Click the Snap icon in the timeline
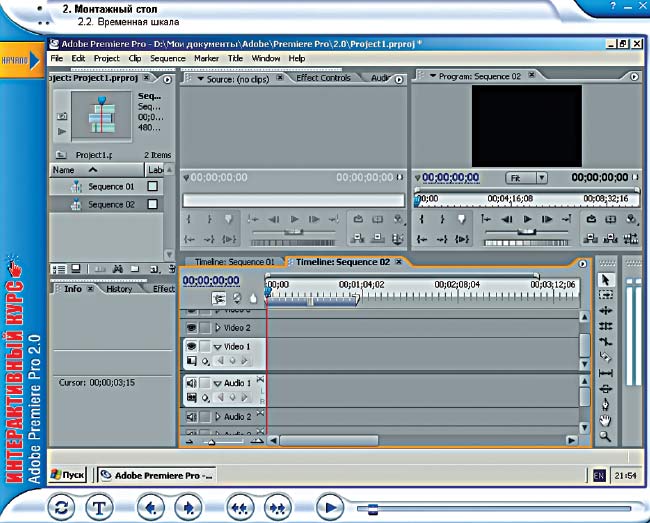The height and width of the screenshot is (523, 650). 218,298
